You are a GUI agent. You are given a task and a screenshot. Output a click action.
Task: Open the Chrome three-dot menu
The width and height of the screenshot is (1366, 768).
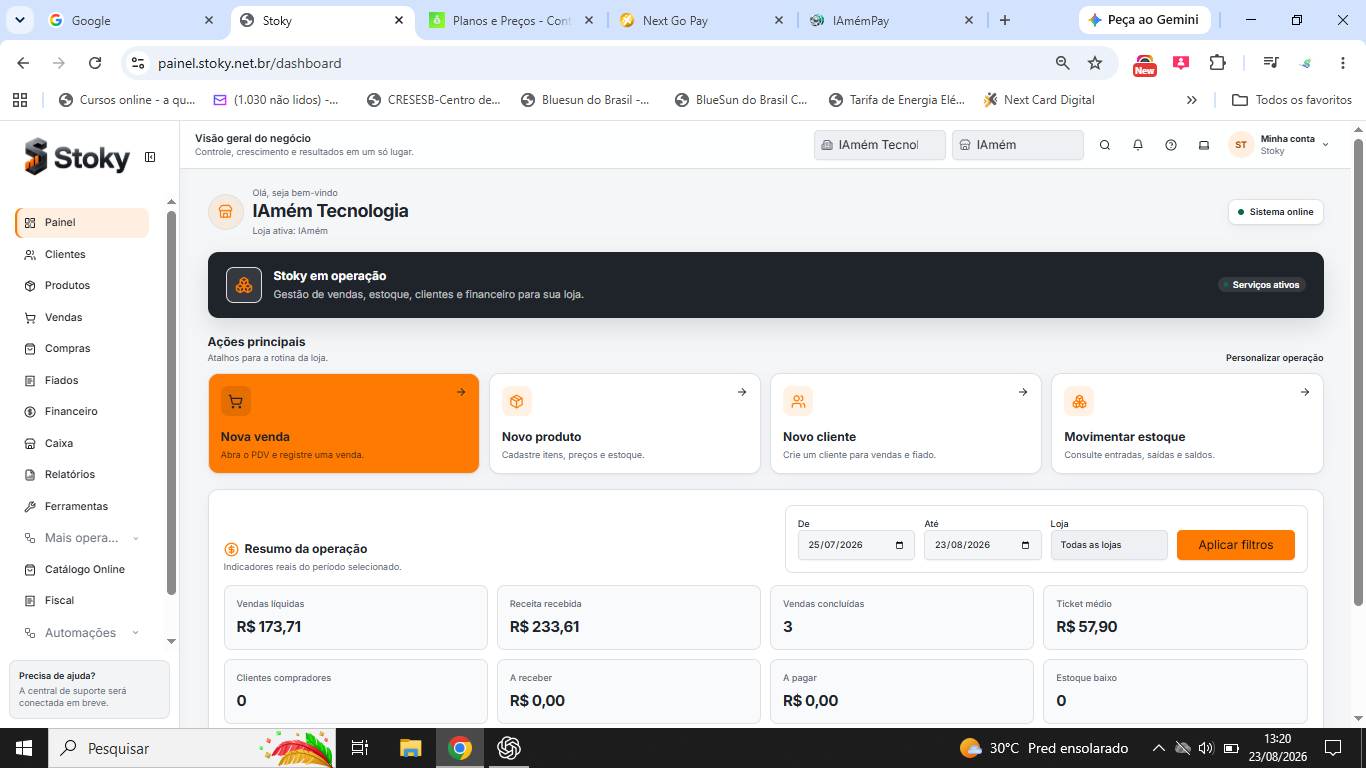coord(1343,63)
